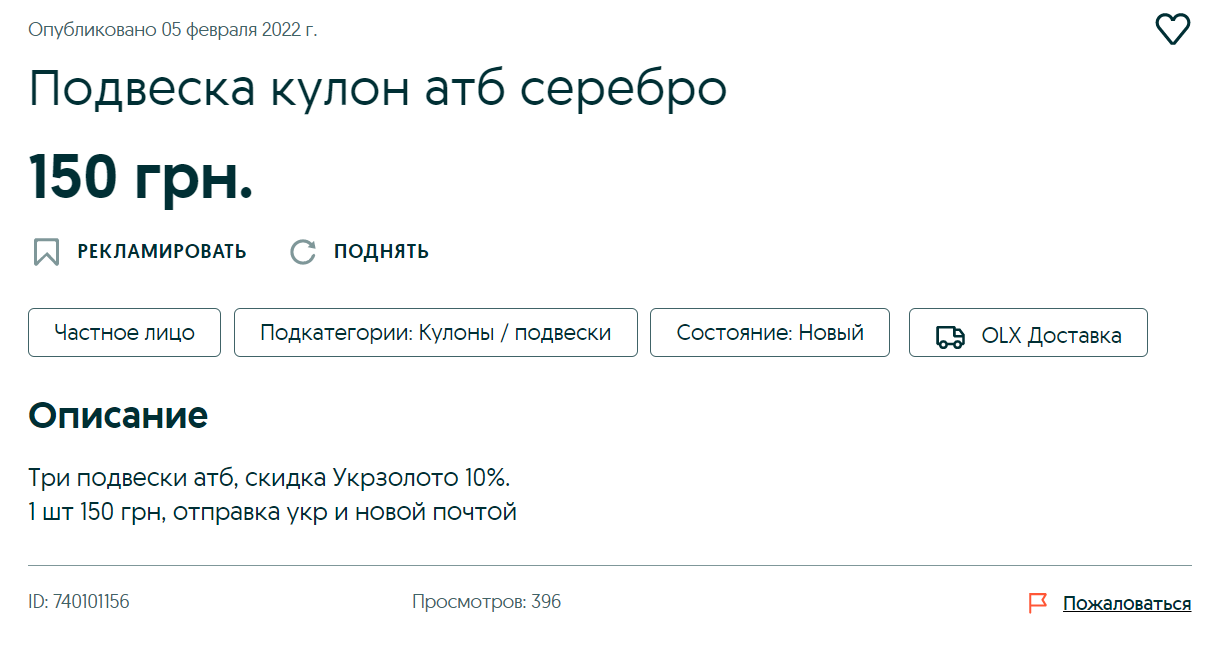1229x666 pixels.
Task: Click the listing ID 740101156
Action: pyautogui.click(x=79, y=602)
